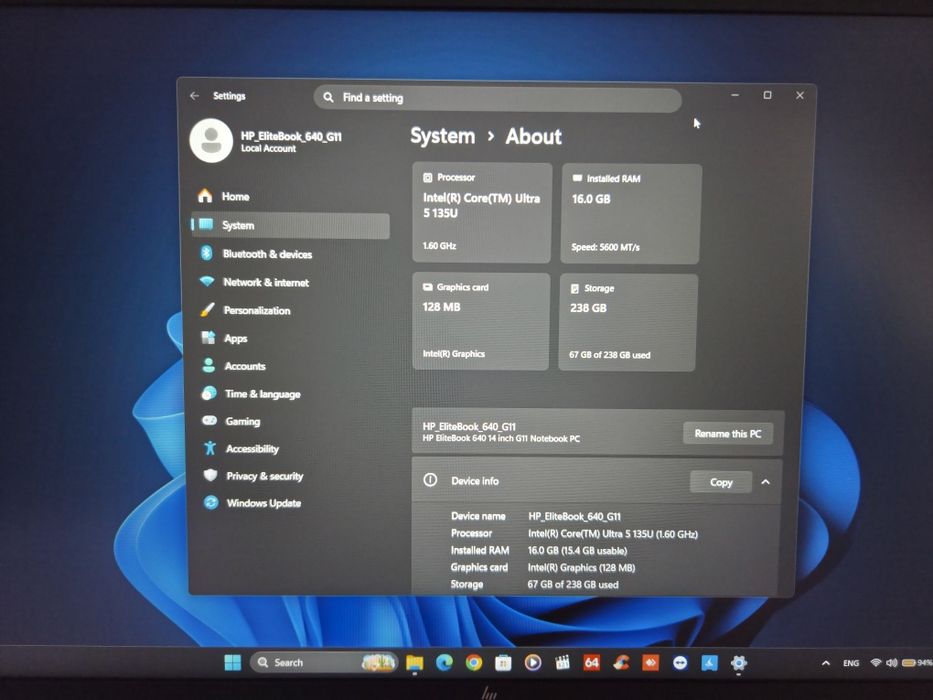
Task: Click the Graphics card info card
Action: coord(481,321)
